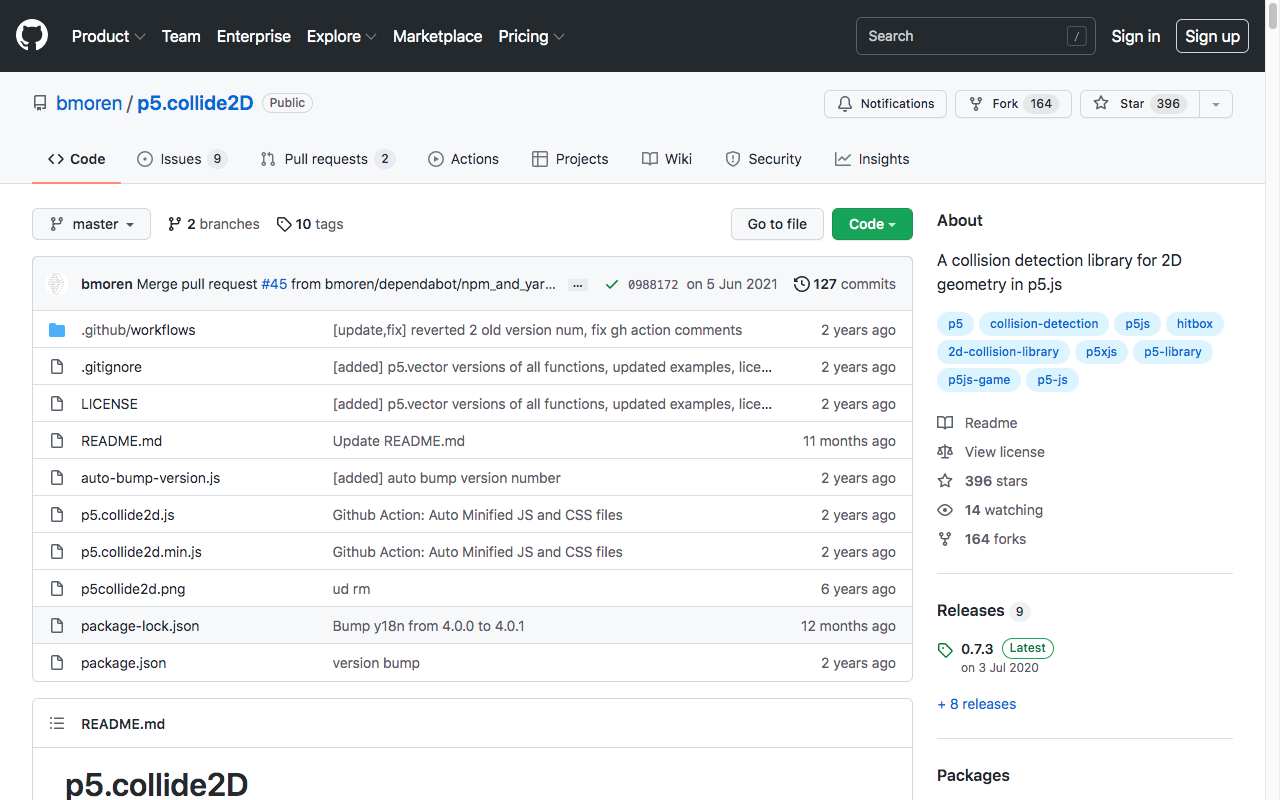Click Marketplace in the top navigation
The width and height of the screenshot is (1280, 800).
[x=438, y=36]
